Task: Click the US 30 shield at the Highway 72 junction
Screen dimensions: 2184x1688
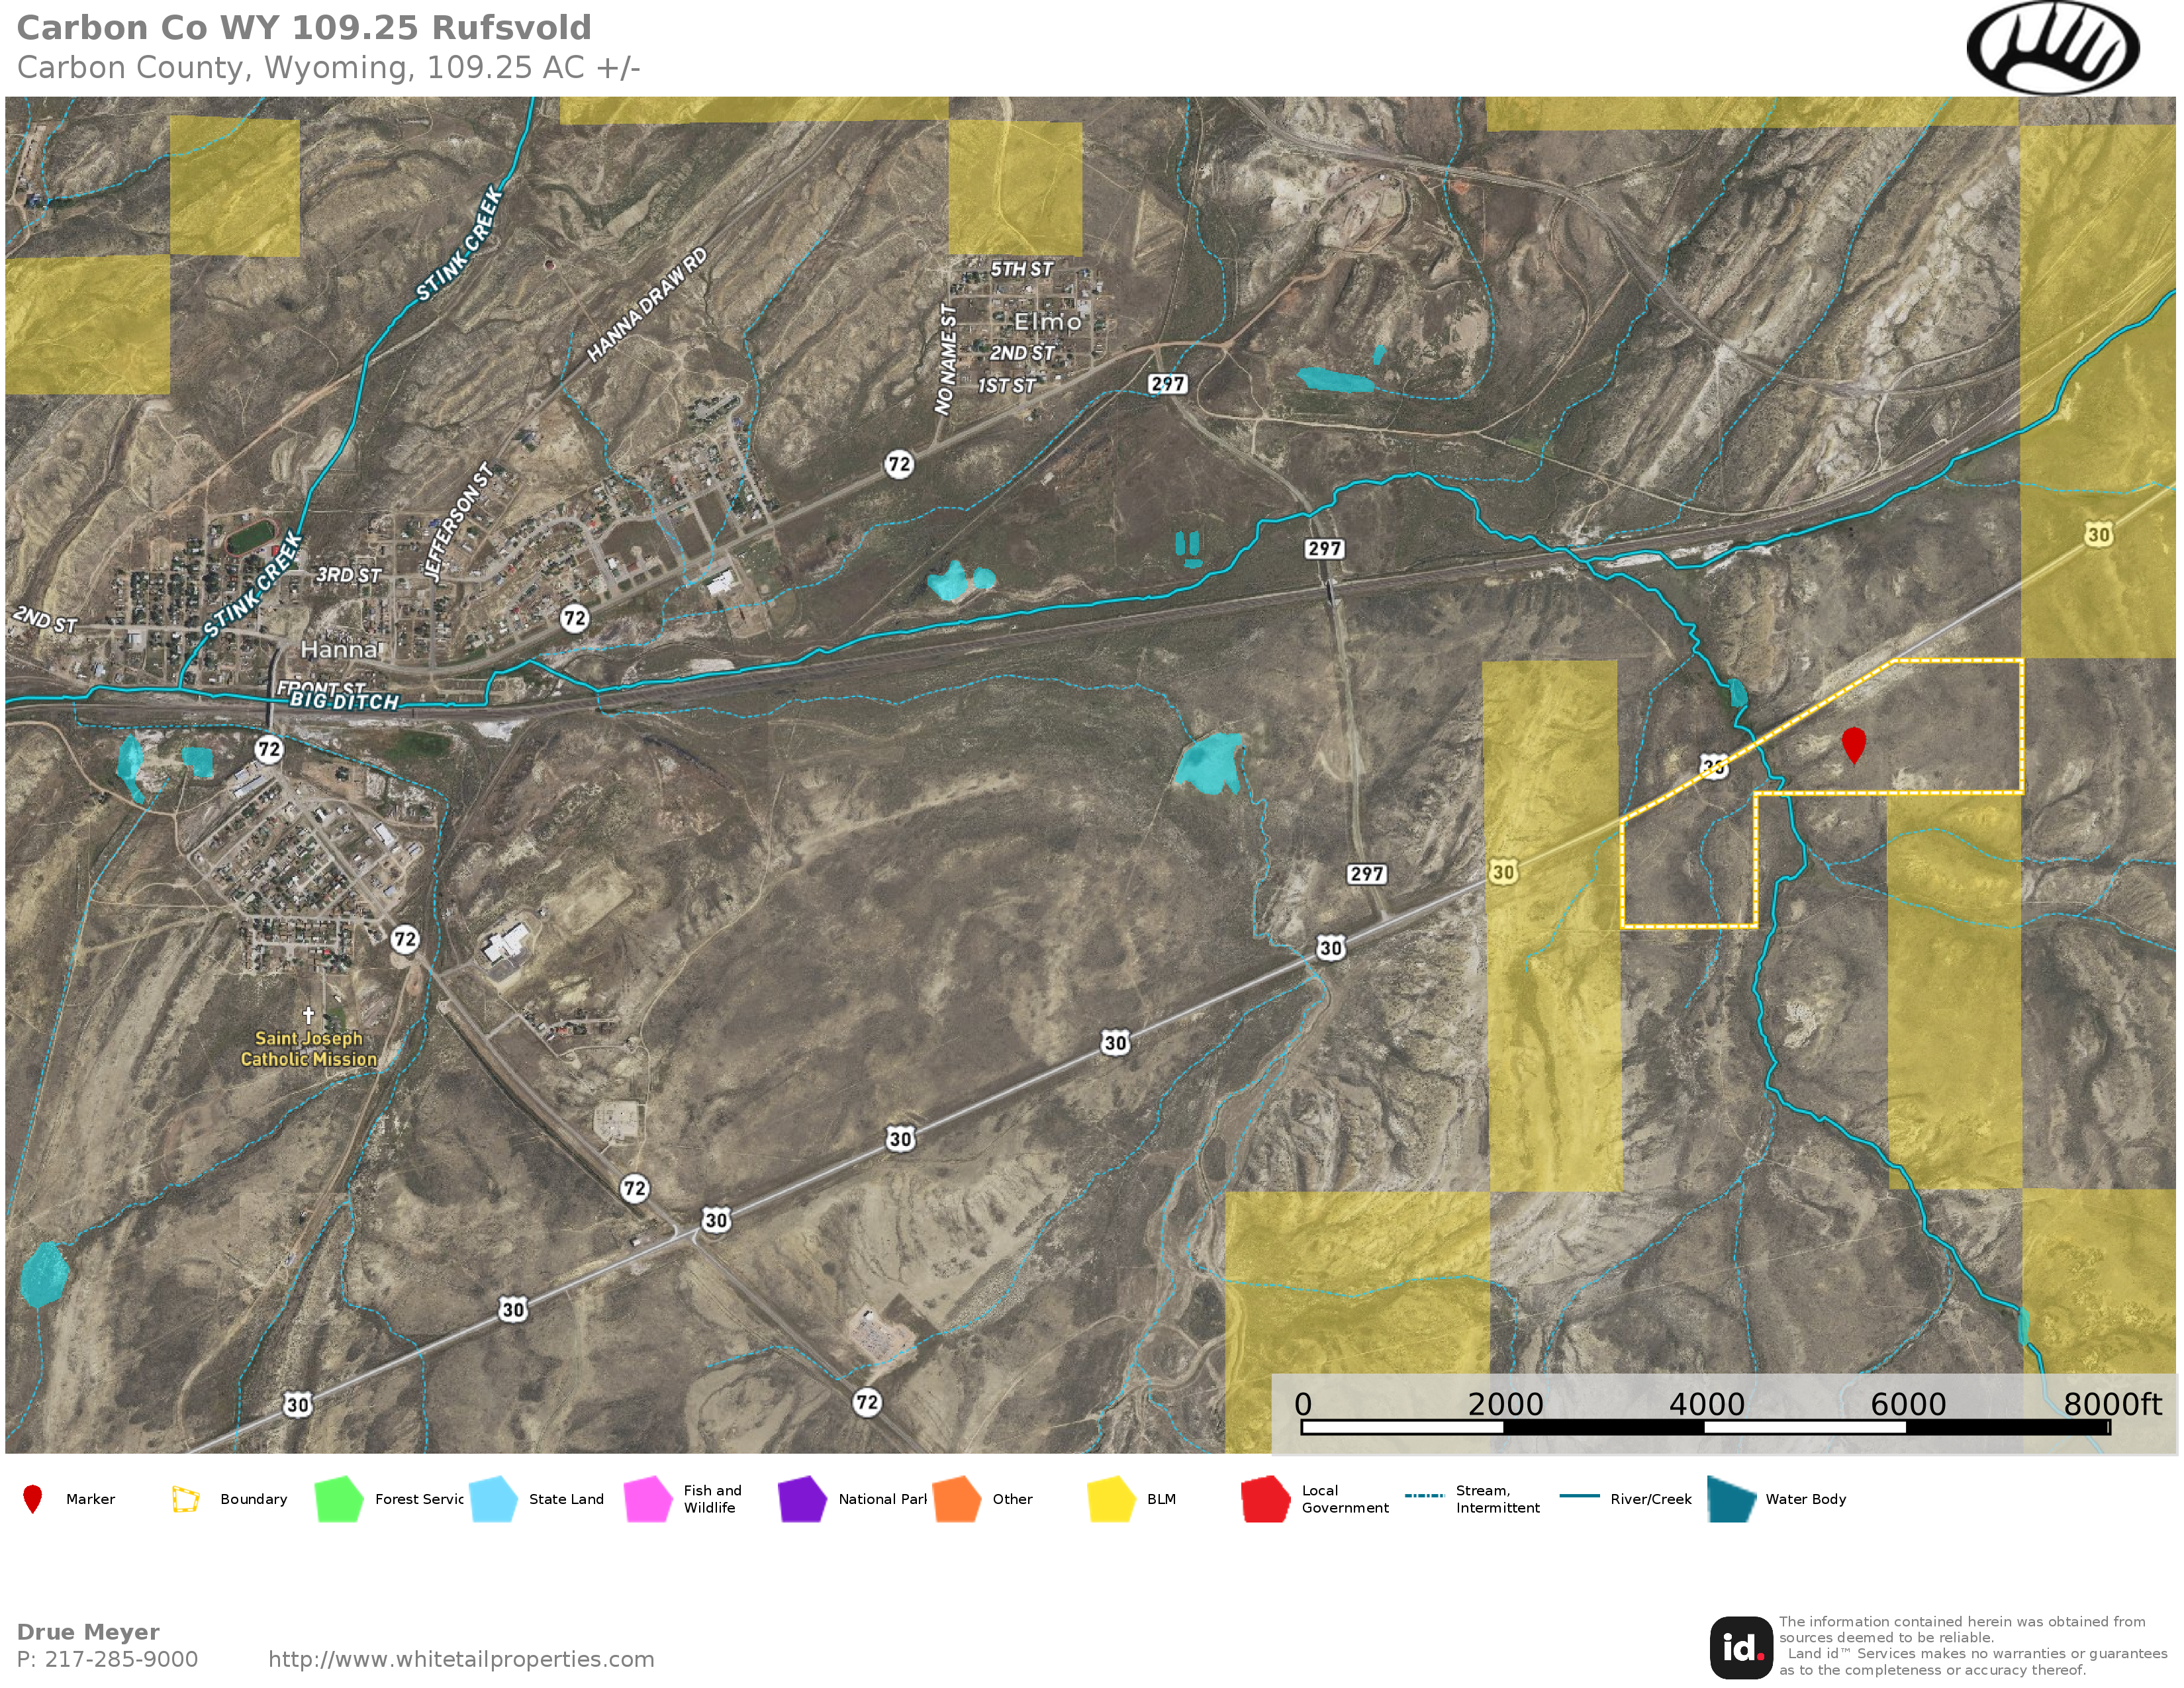Action: (x=716, y=1220)
